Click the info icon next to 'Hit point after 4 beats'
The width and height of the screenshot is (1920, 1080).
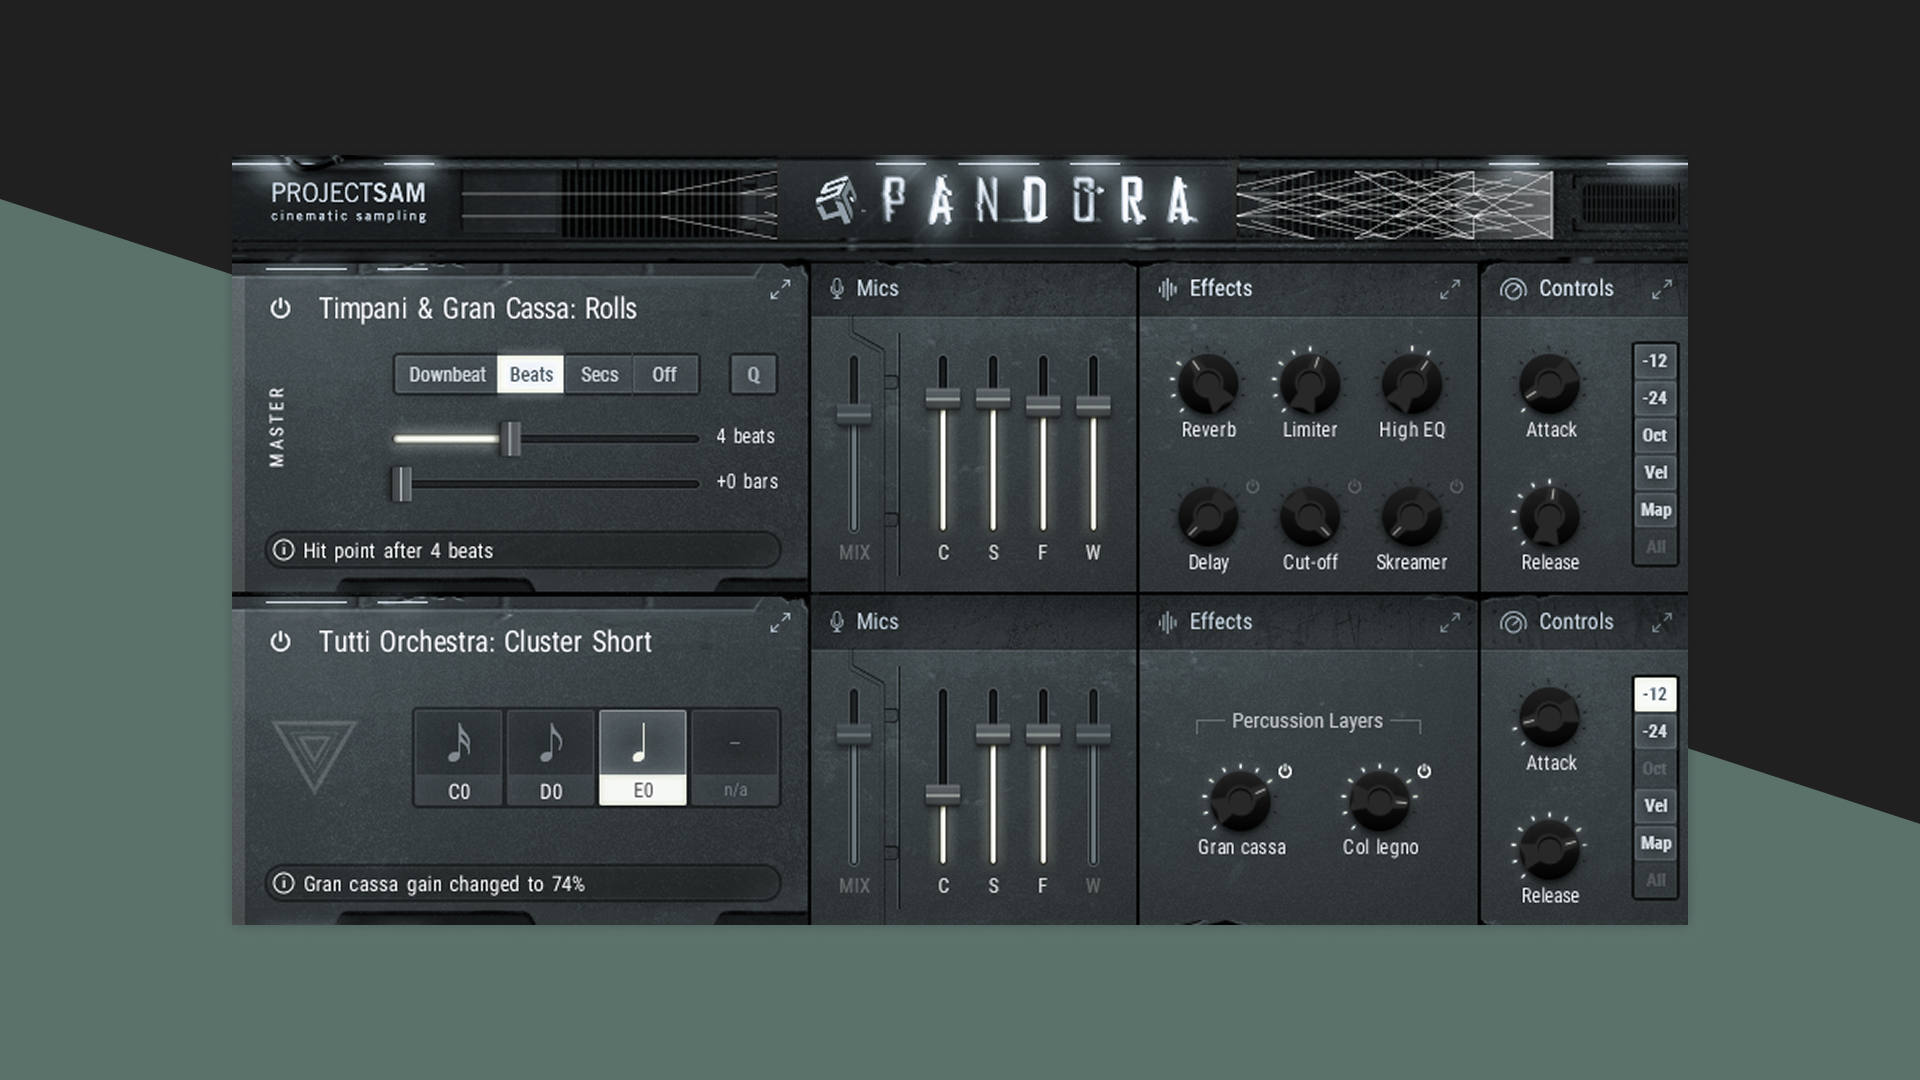282,550
